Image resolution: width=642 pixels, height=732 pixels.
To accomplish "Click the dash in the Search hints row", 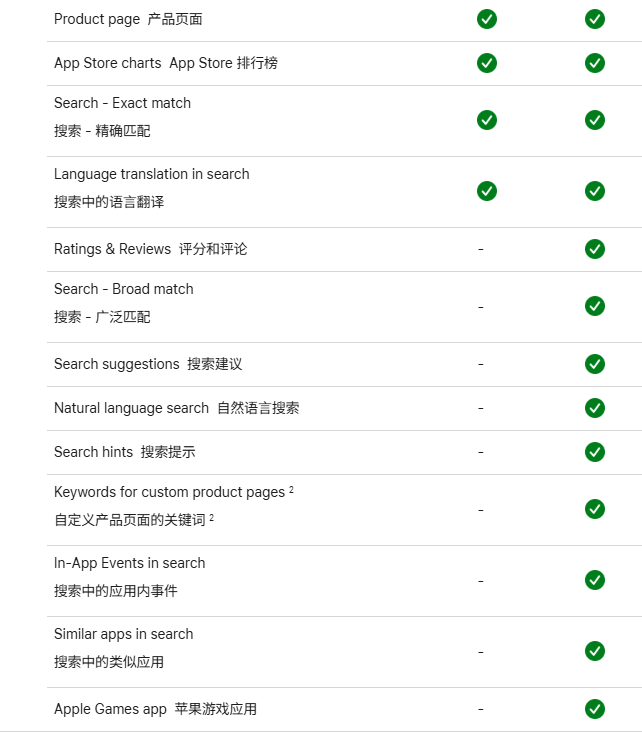I will (481, 452).
